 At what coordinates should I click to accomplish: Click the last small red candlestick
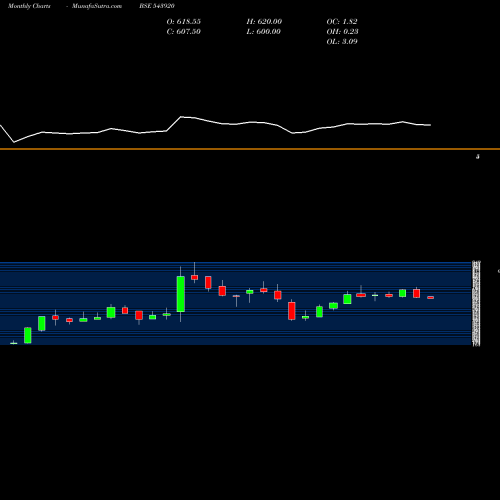coord(431,297)
